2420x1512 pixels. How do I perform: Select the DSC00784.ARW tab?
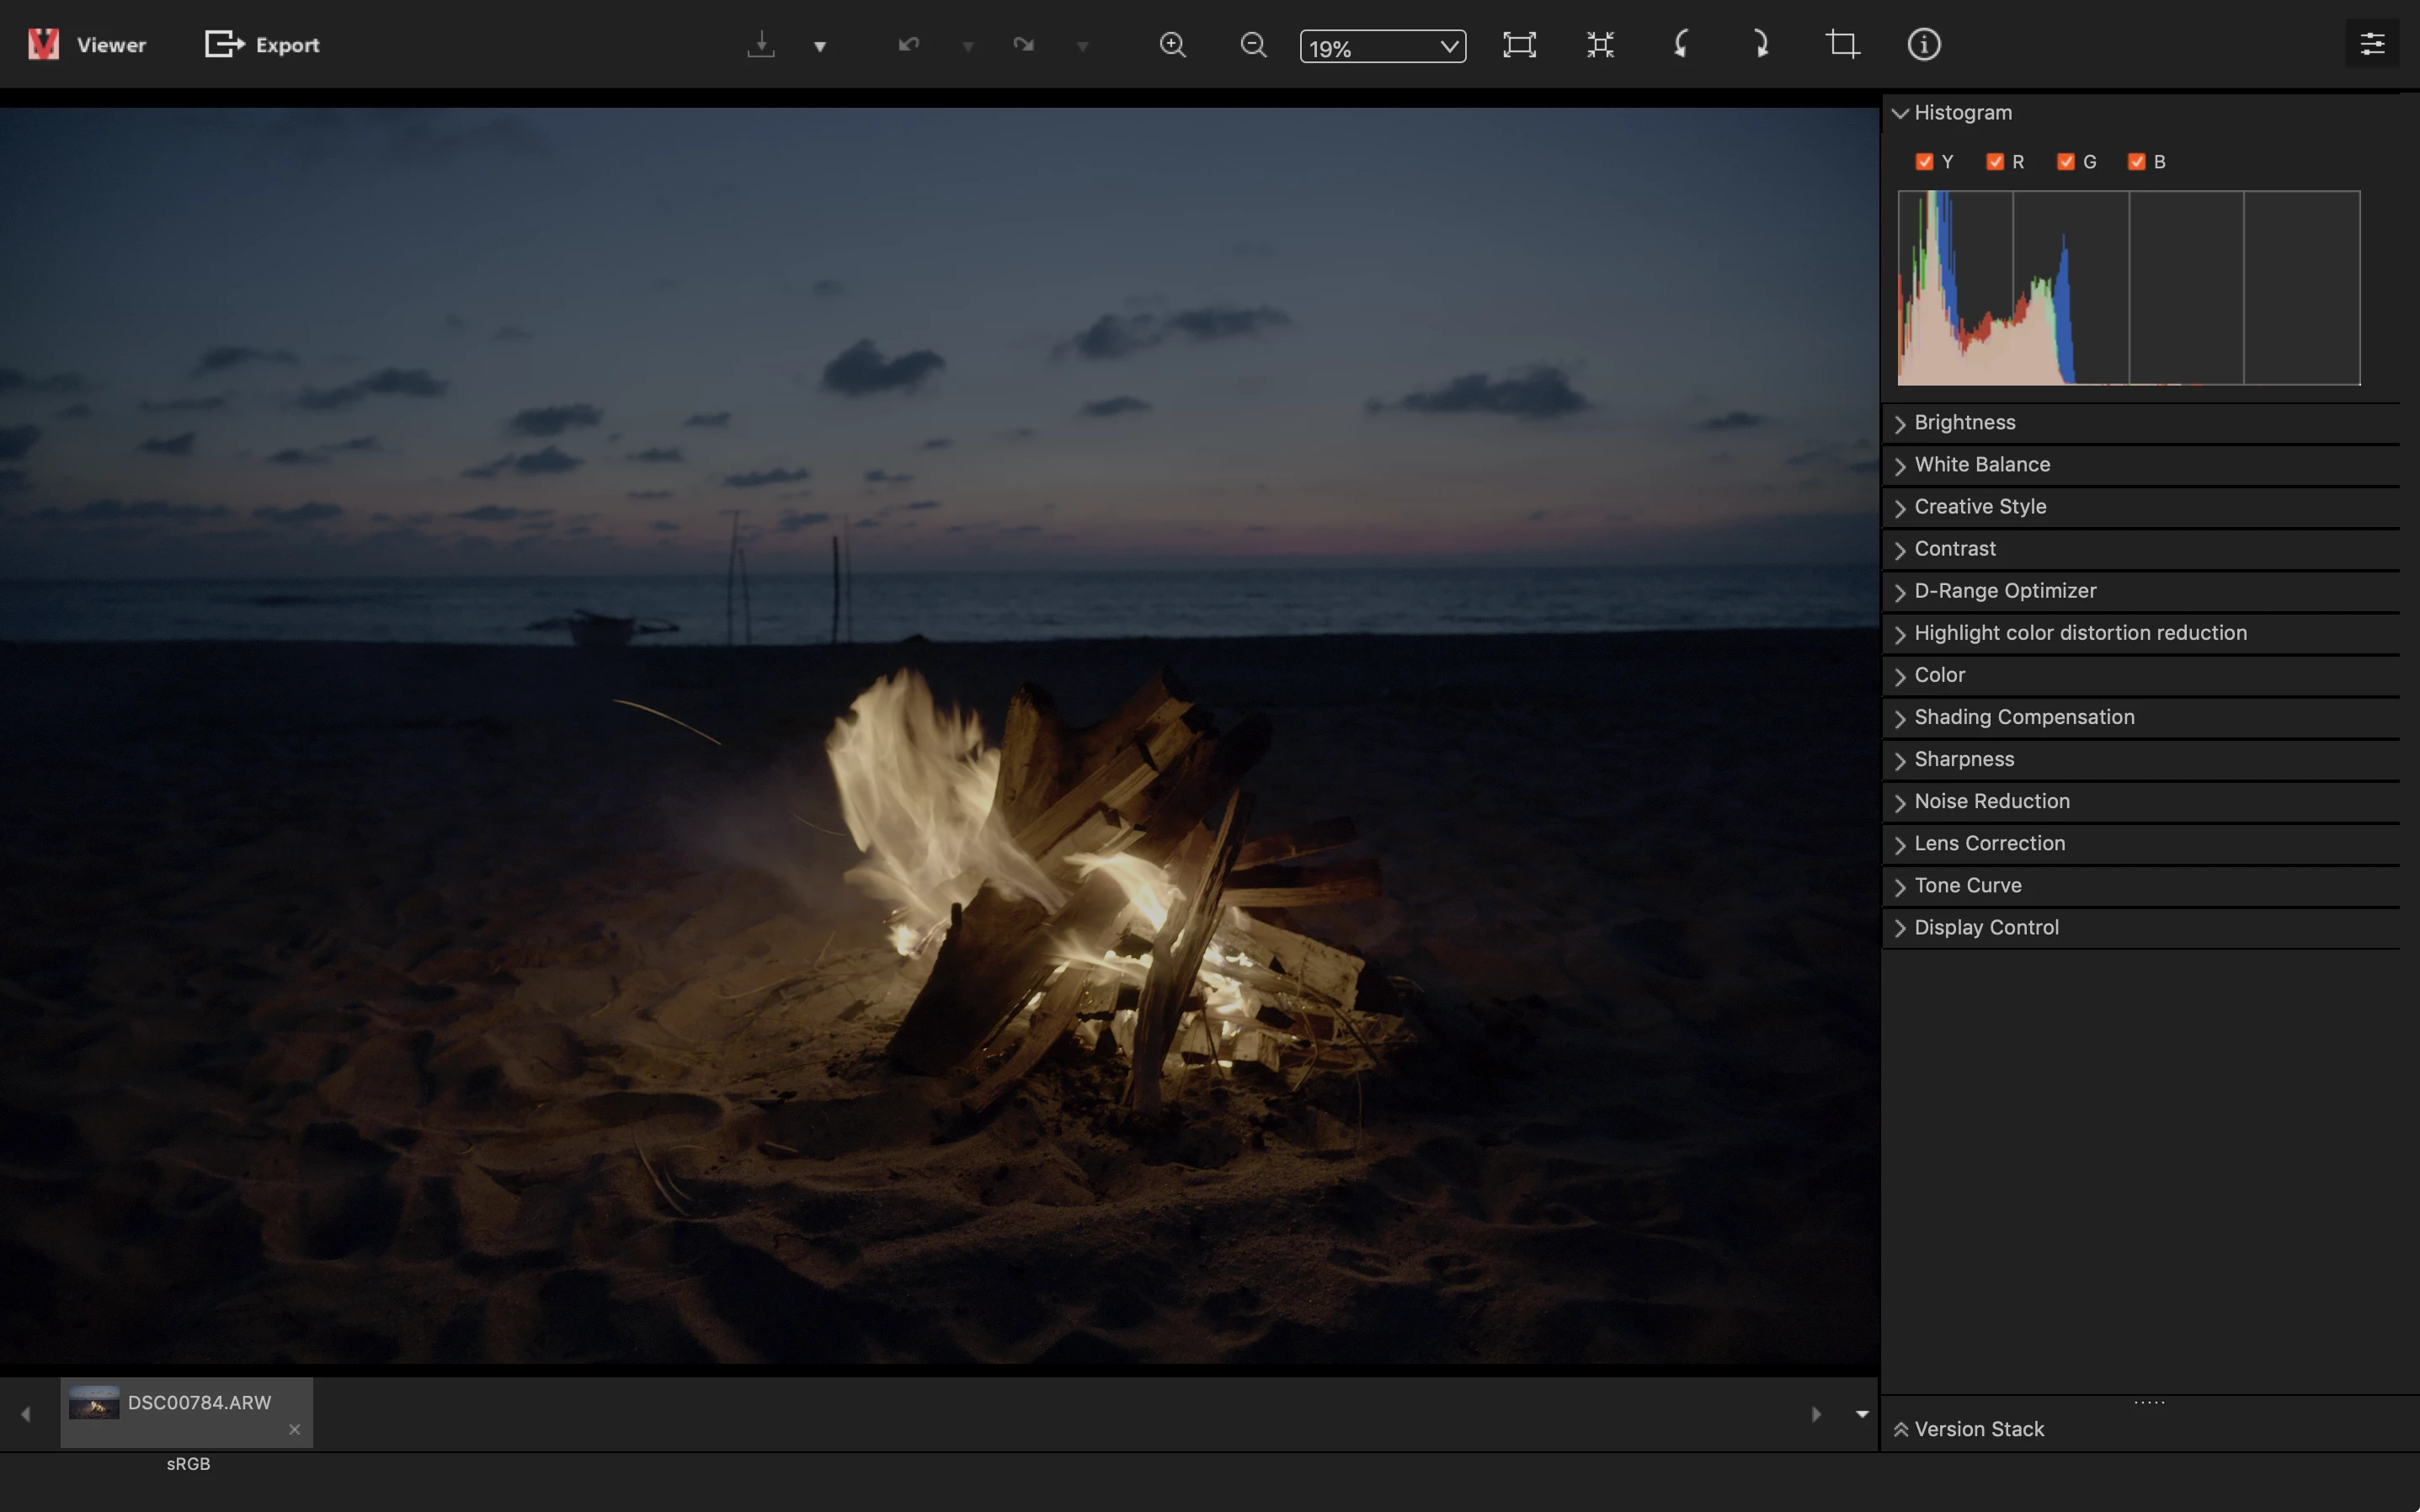point(198,1403)
